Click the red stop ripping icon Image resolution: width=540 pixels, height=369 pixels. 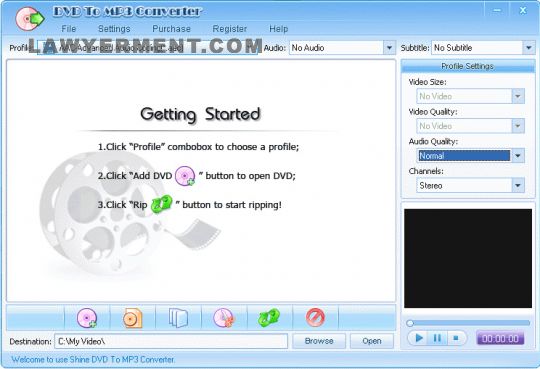click(315, 318)
